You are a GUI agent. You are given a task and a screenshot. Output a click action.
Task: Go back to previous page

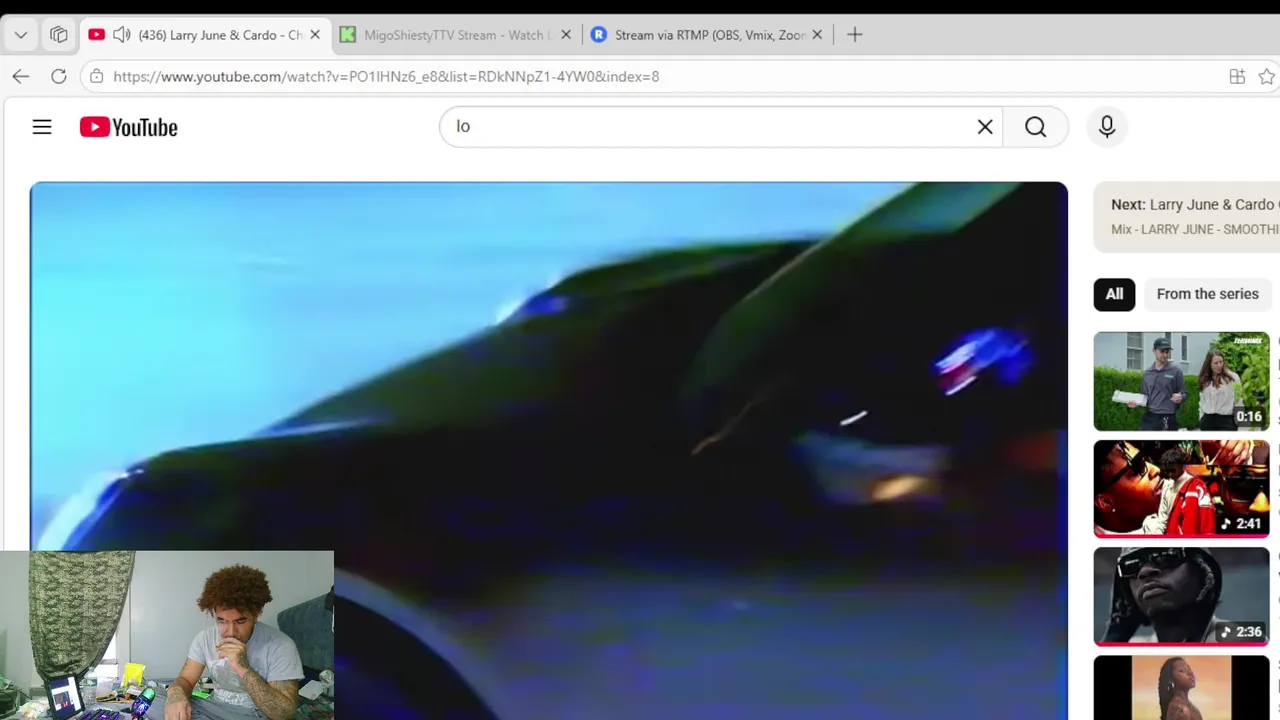point(21,76)
